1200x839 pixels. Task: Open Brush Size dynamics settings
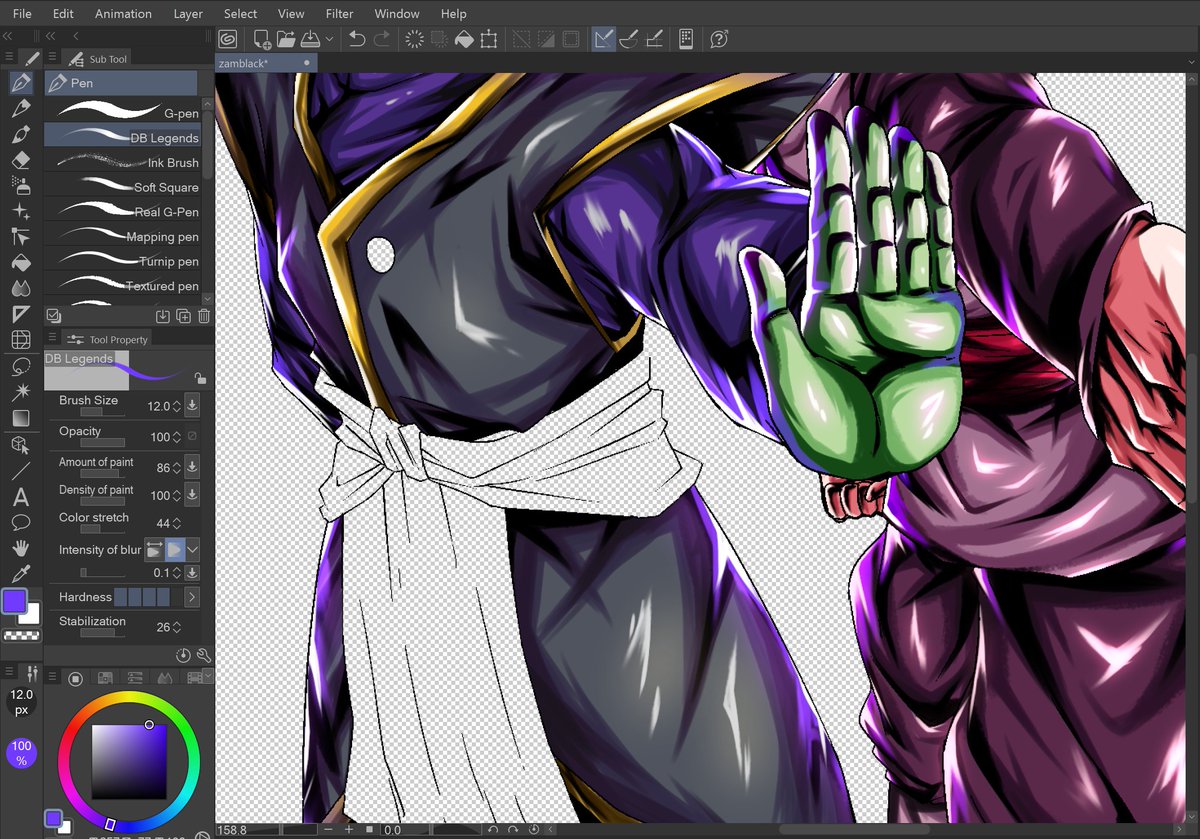click(x=192, y=406)
